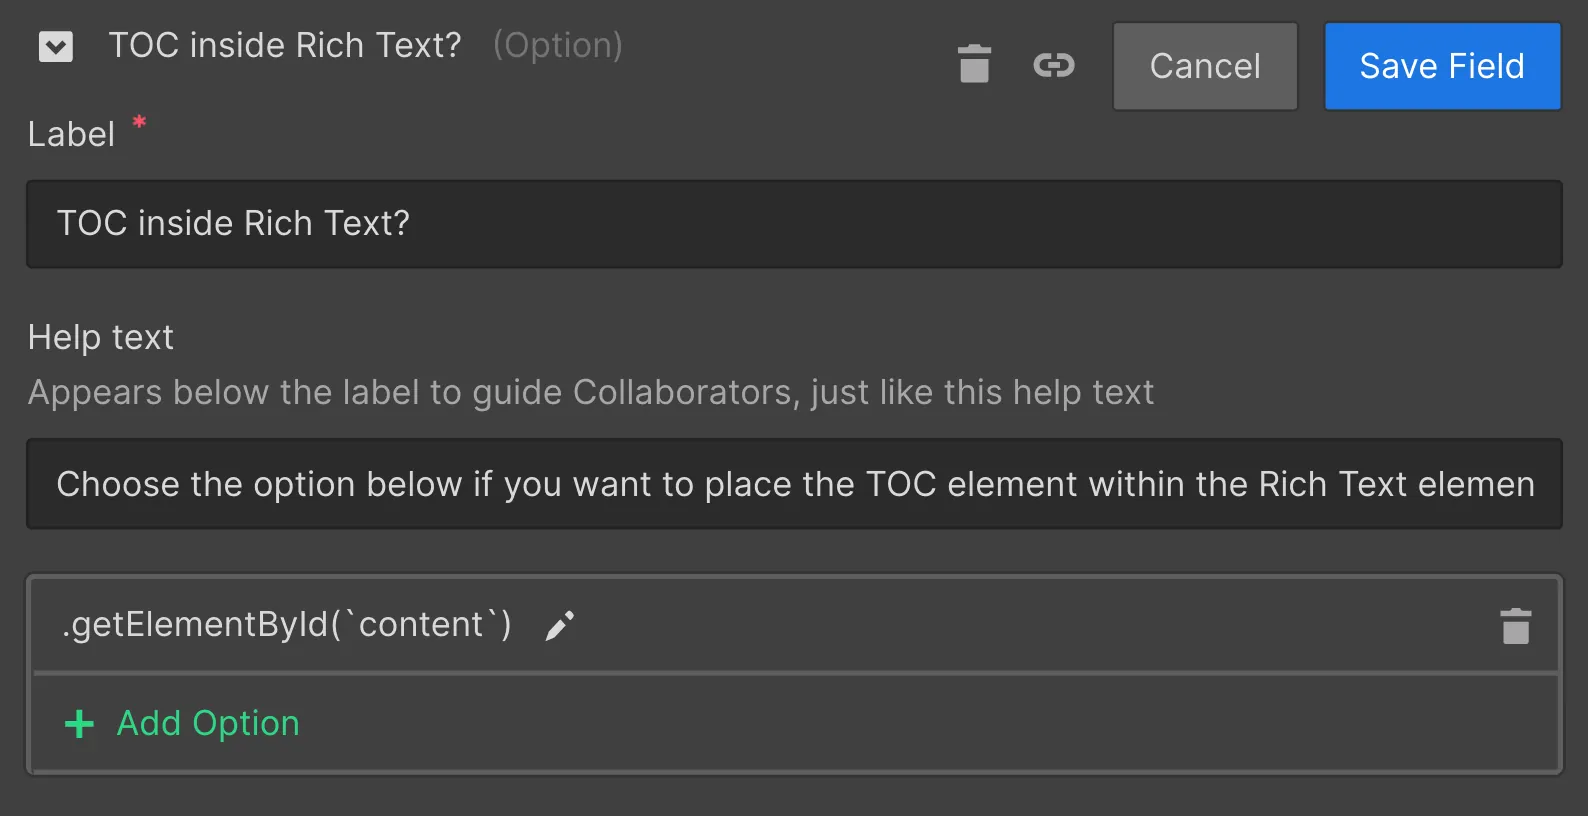Viewport: 1588px width, 816px height.
Task: Click the (Option) label in the header
Action: (558, 45)
